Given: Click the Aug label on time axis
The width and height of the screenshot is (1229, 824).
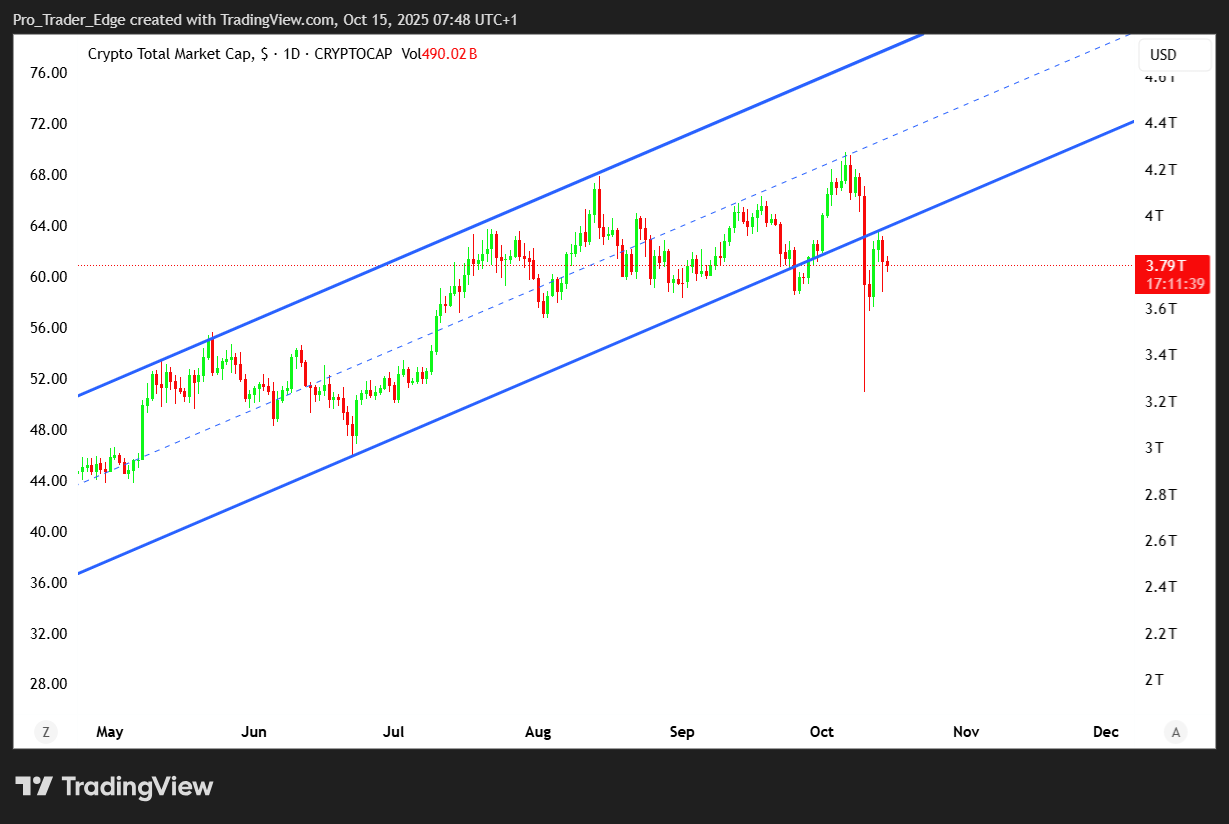Looking at the screenshot, I should pos(538,732).
